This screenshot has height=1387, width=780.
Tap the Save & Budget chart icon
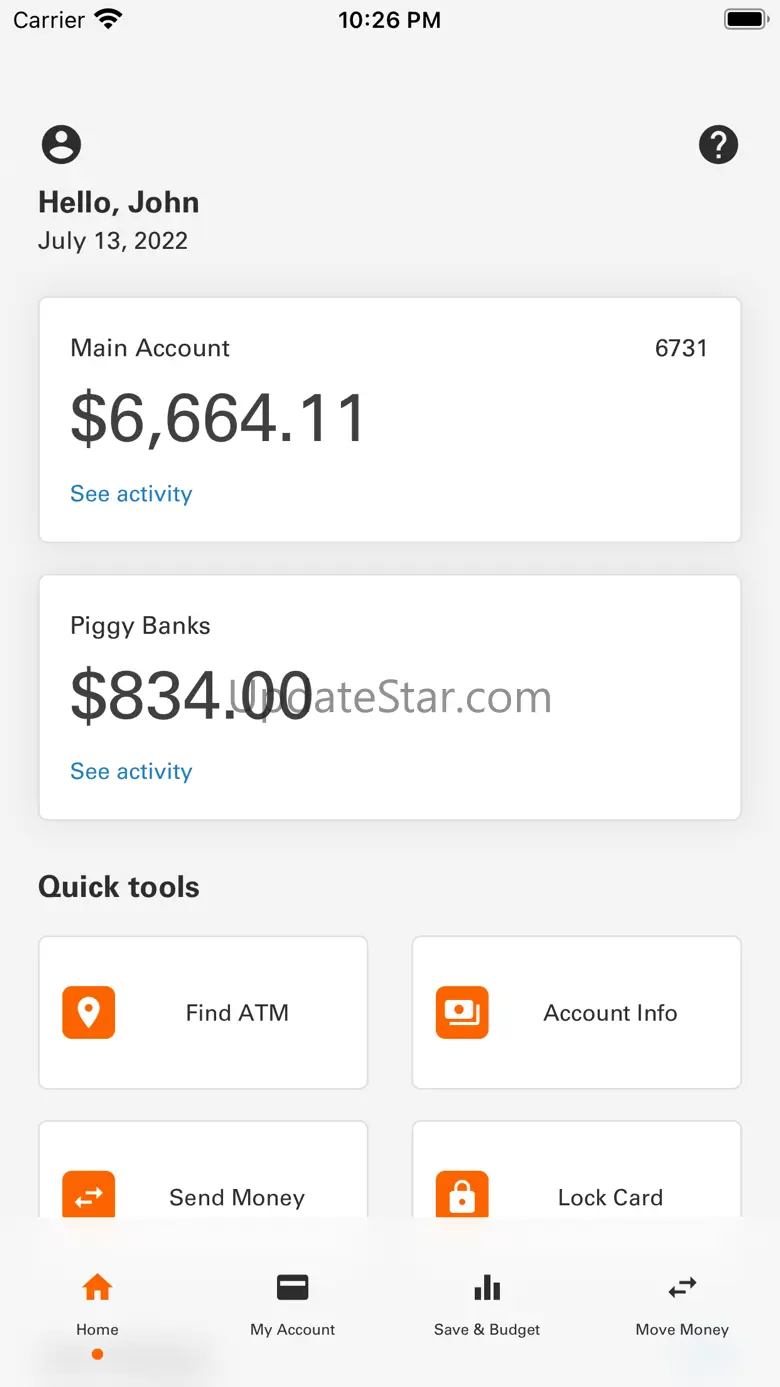[487, 1287]
